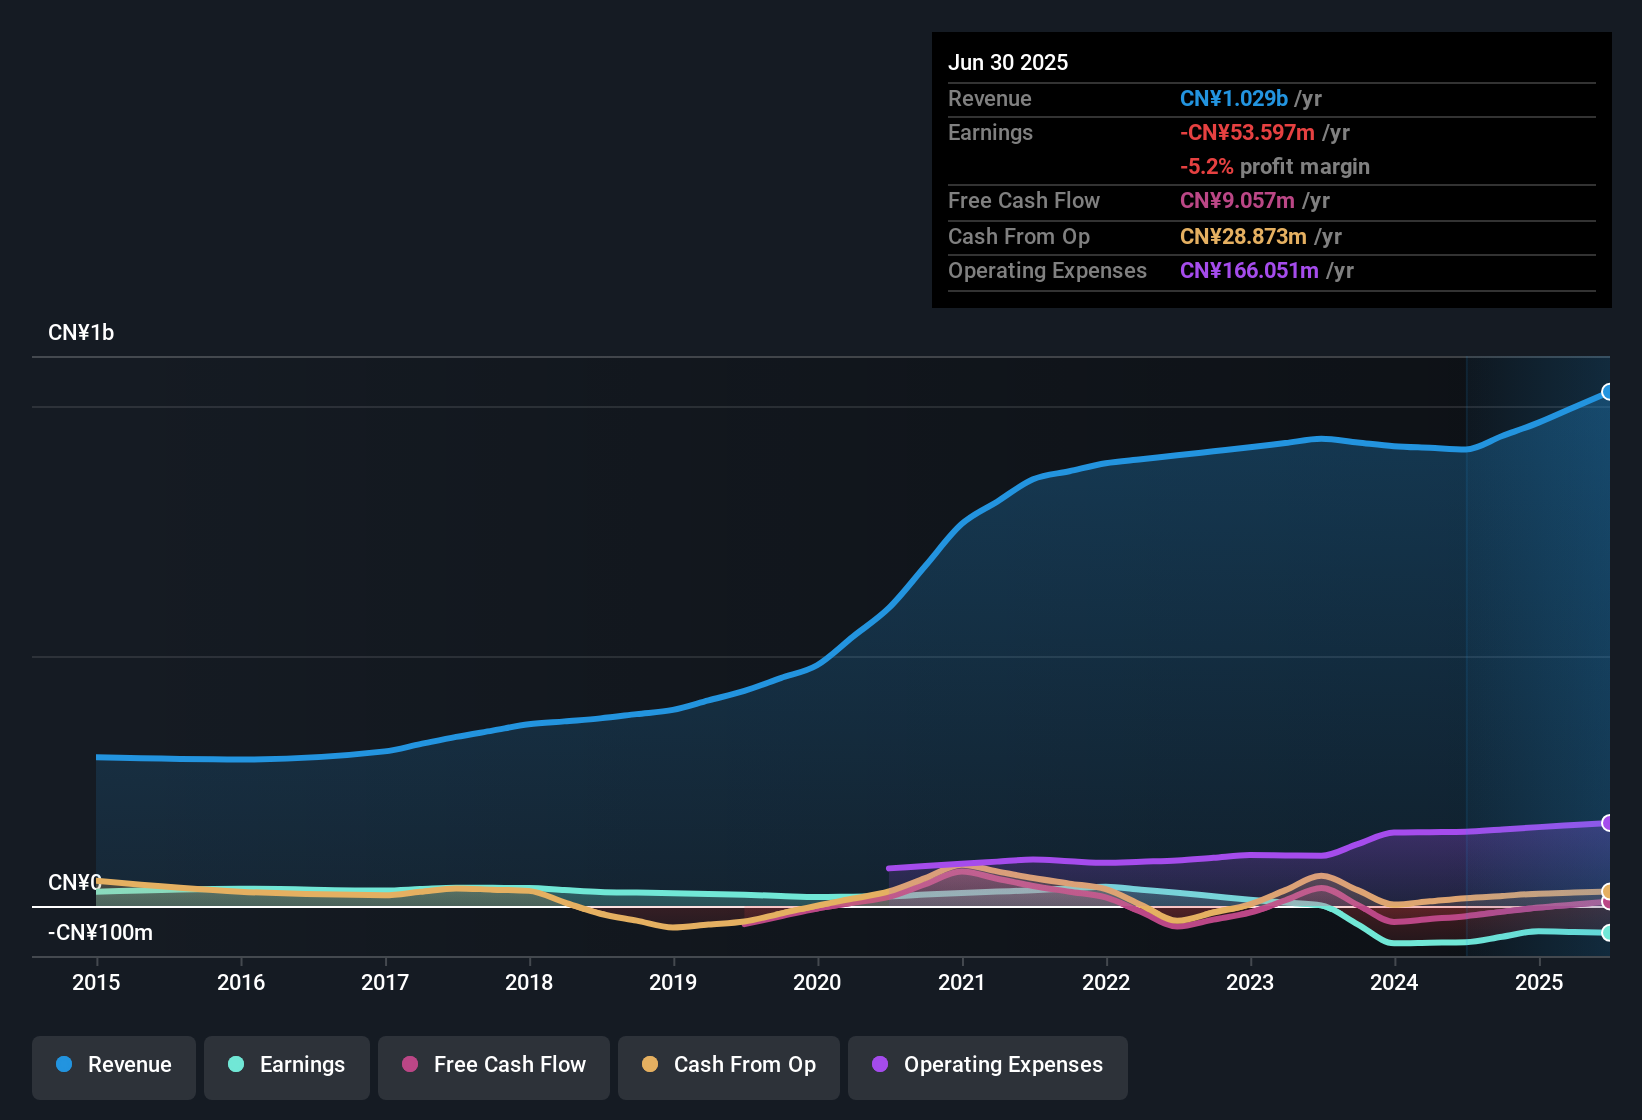Image resolution: width=1642 pixels, height=1120 pixels.
Task: Click the orange Cash From Op legend dot
Action: click(x=650, y=1065)
